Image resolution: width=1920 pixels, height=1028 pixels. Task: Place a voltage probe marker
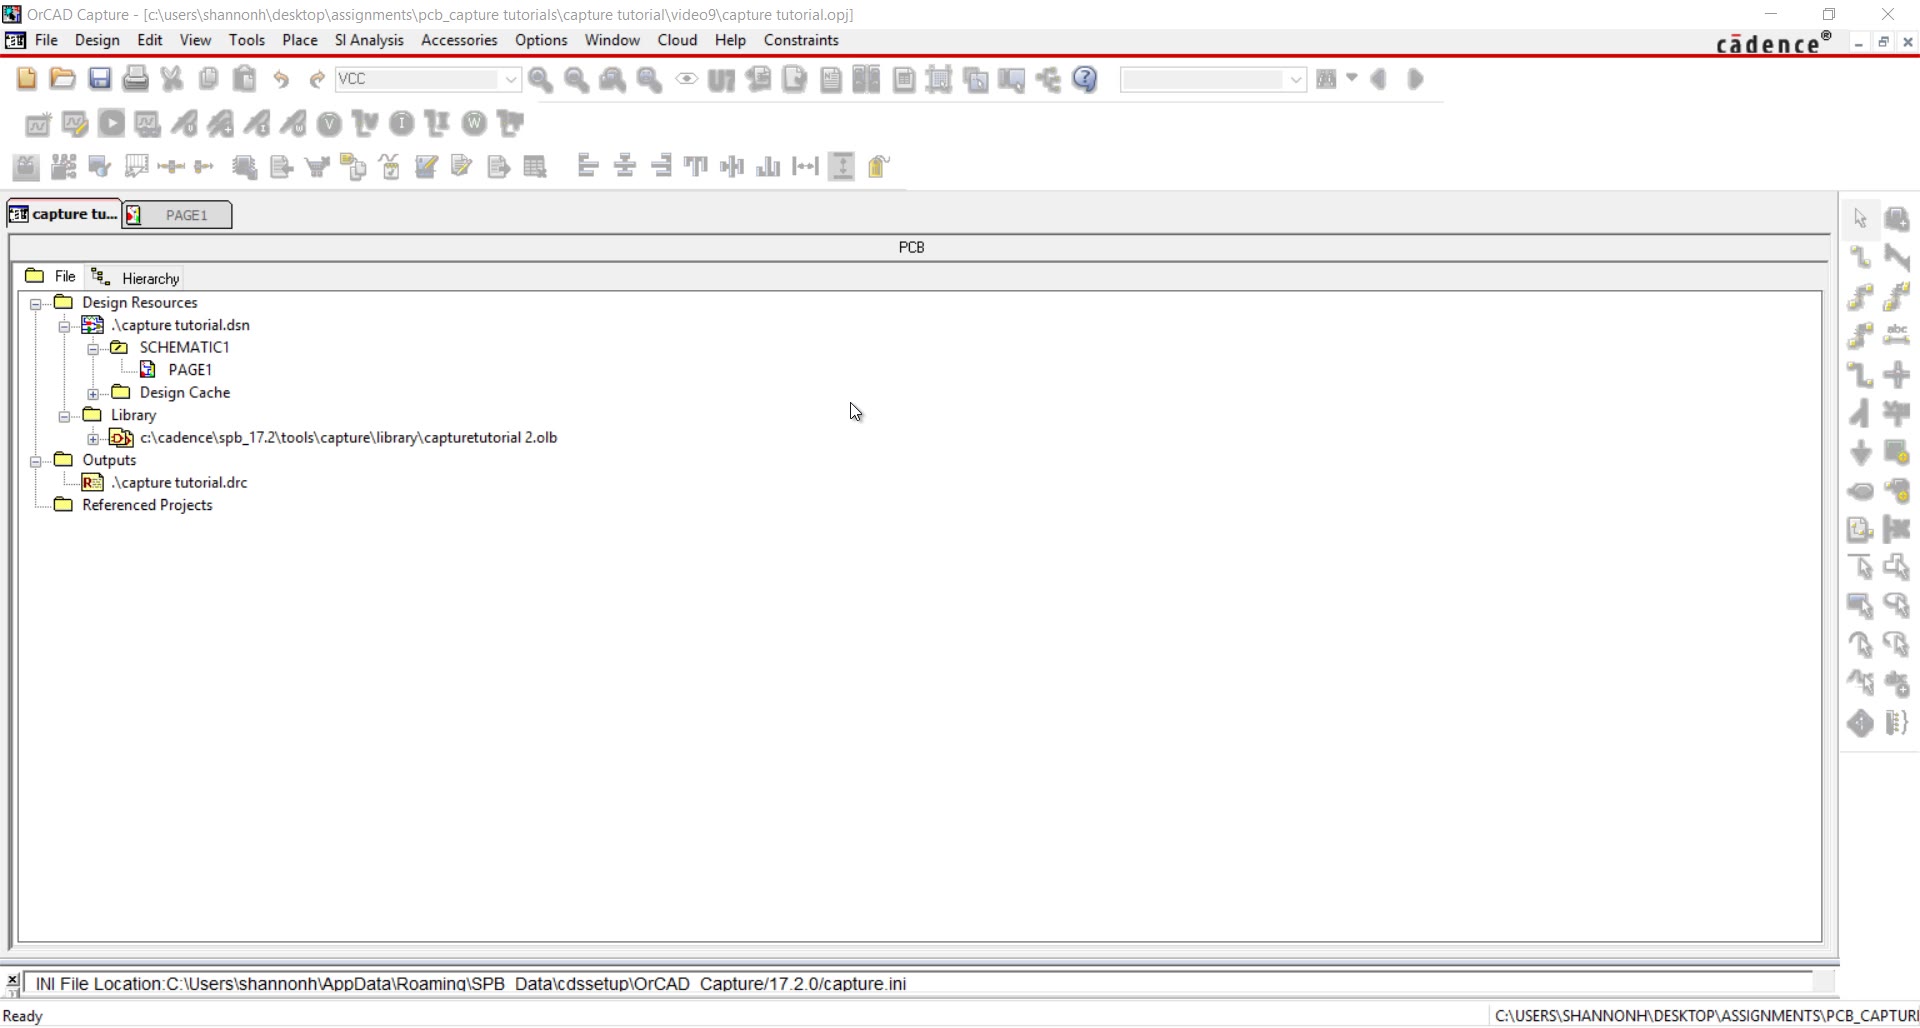329,123
